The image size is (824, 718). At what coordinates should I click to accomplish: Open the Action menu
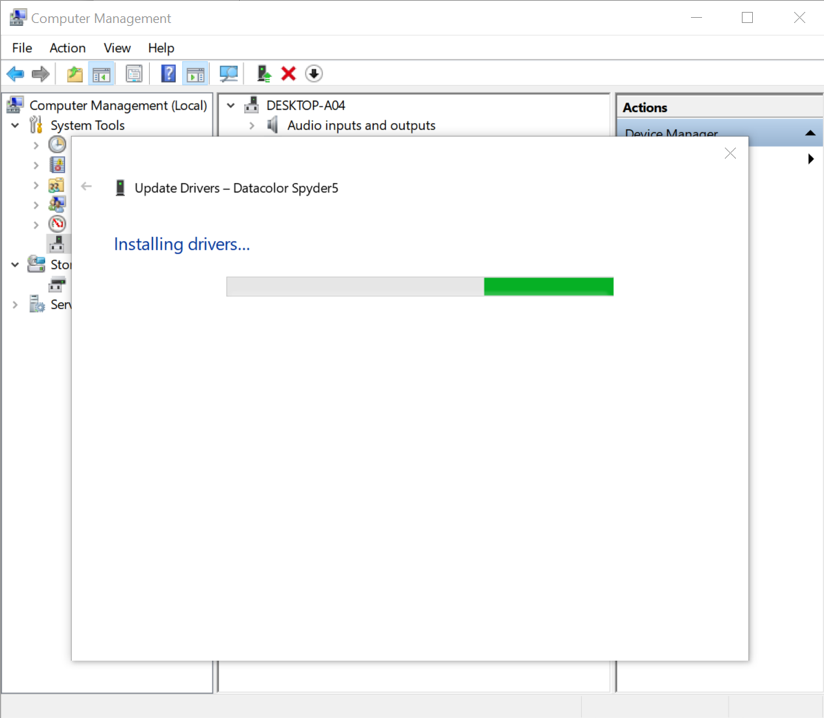click(x=67, y=48)
